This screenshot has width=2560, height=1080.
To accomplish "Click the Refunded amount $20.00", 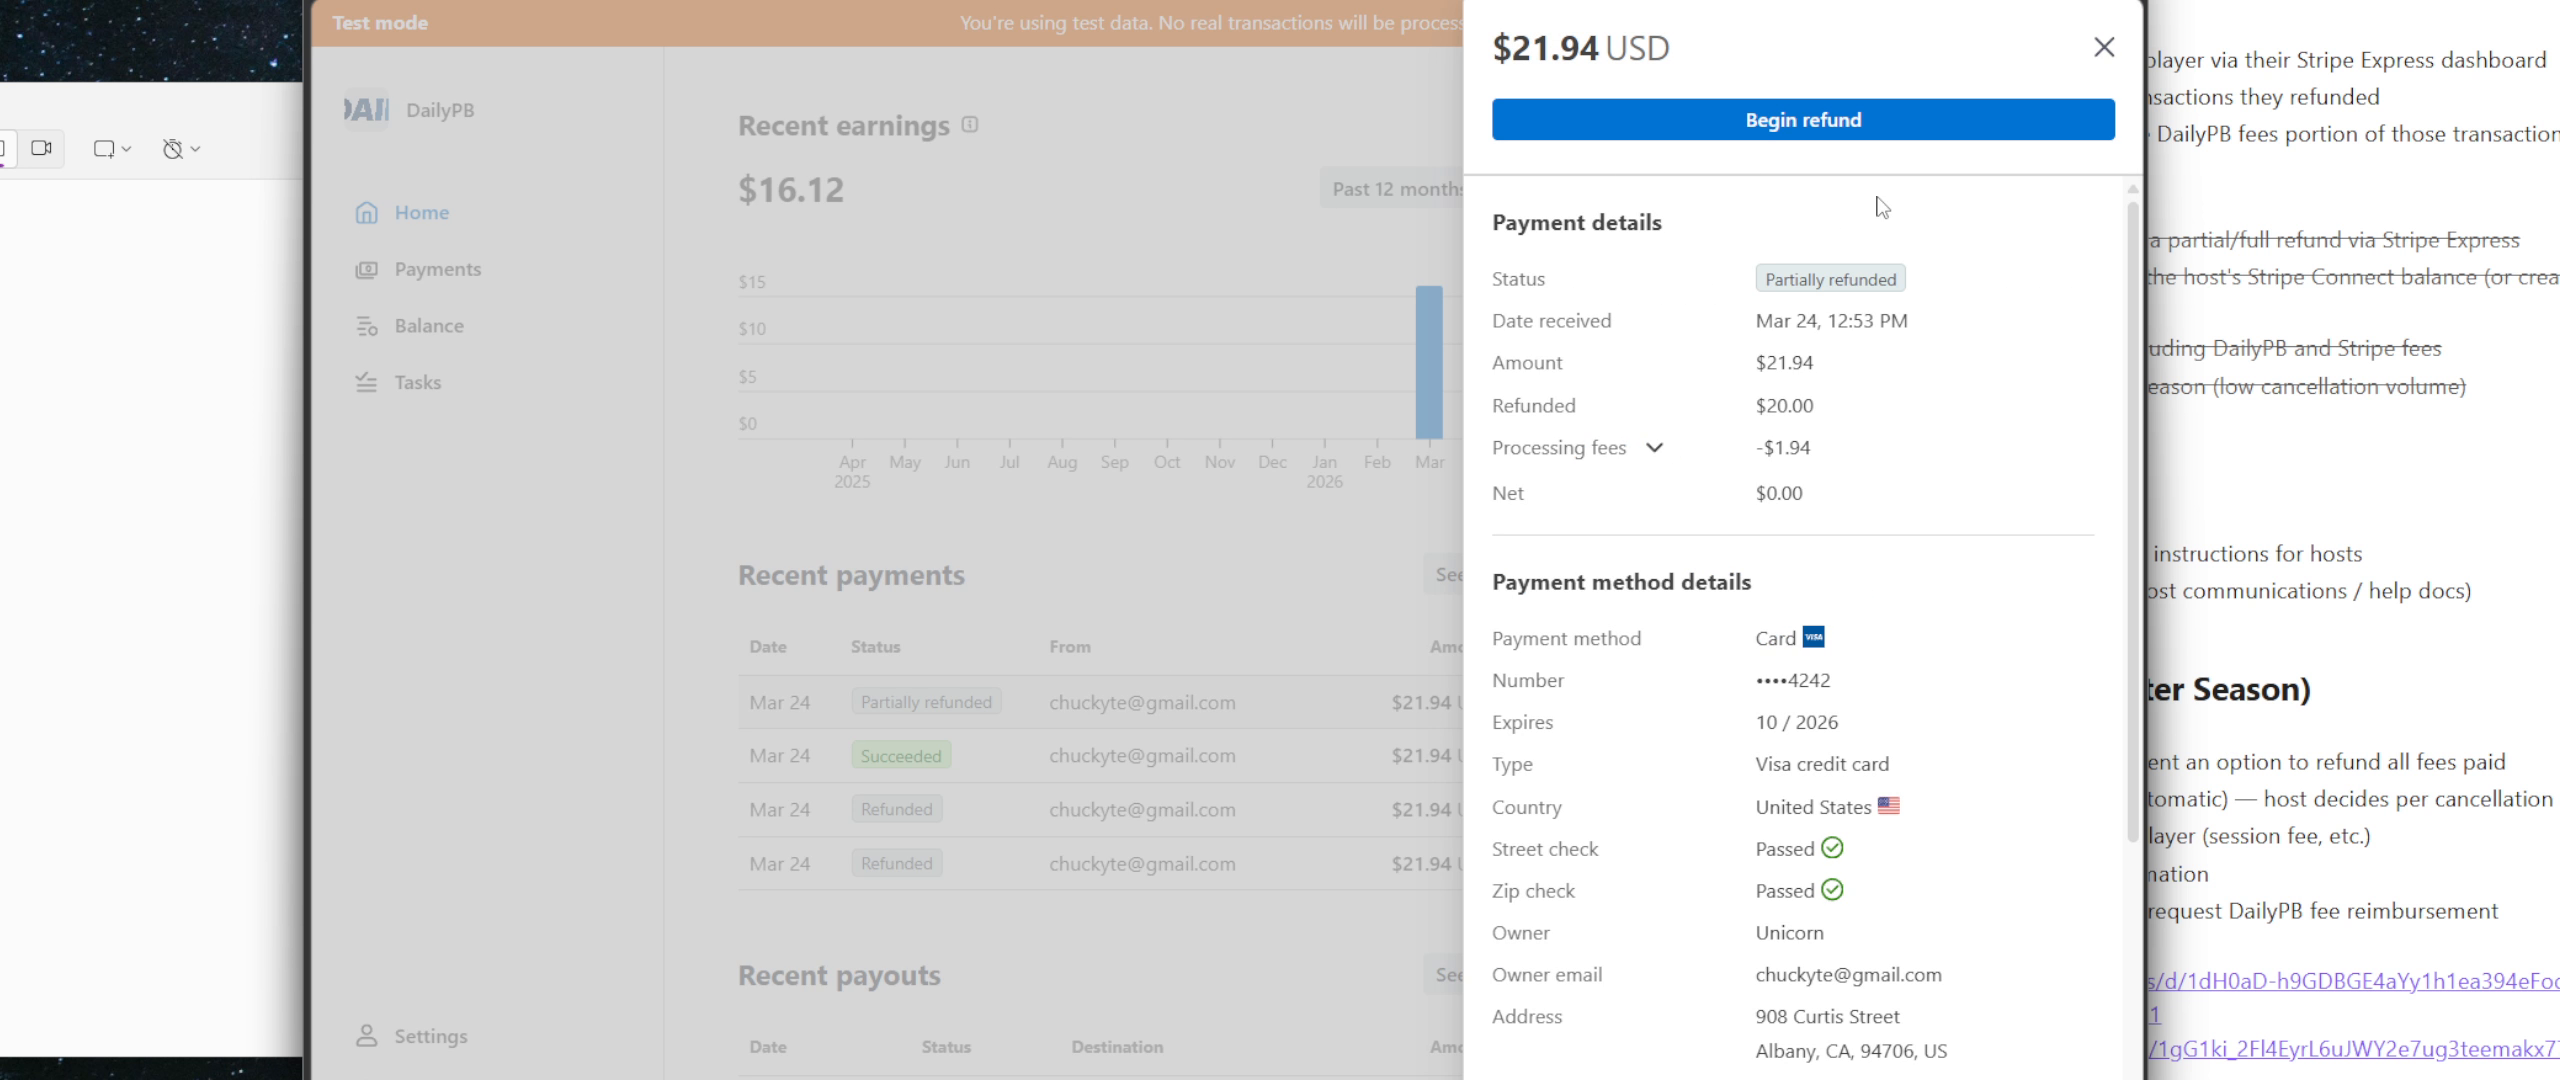I will (1784, 406).
